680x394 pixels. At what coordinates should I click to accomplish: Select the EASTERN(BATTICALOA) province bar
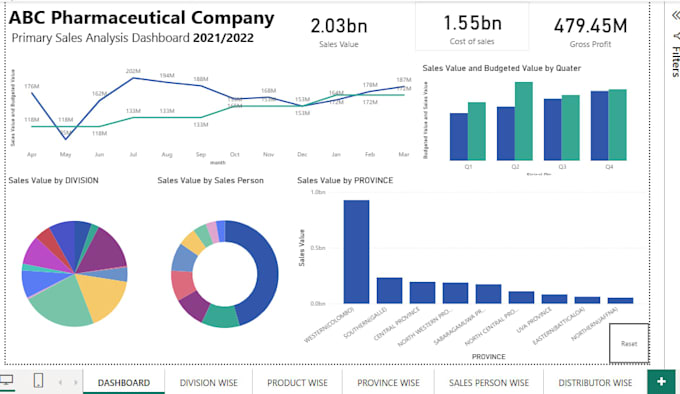tap(587, 300)
